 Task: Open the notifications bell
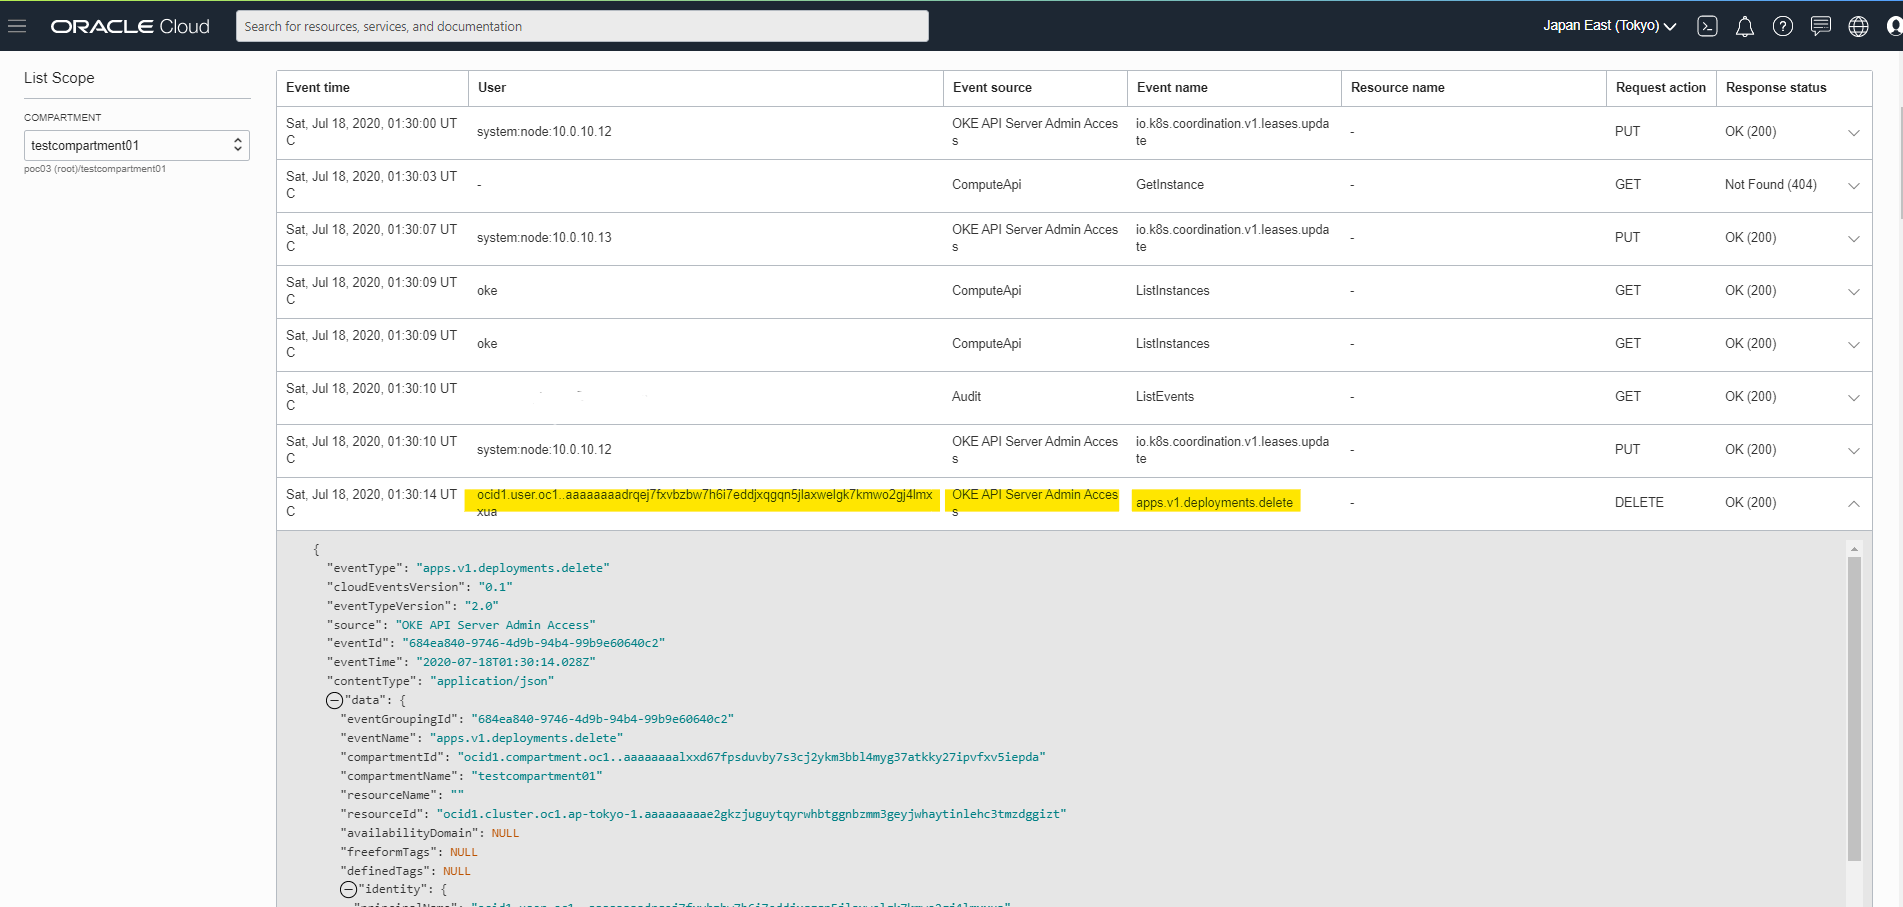pyautogui.click(x=1745, y=26)
